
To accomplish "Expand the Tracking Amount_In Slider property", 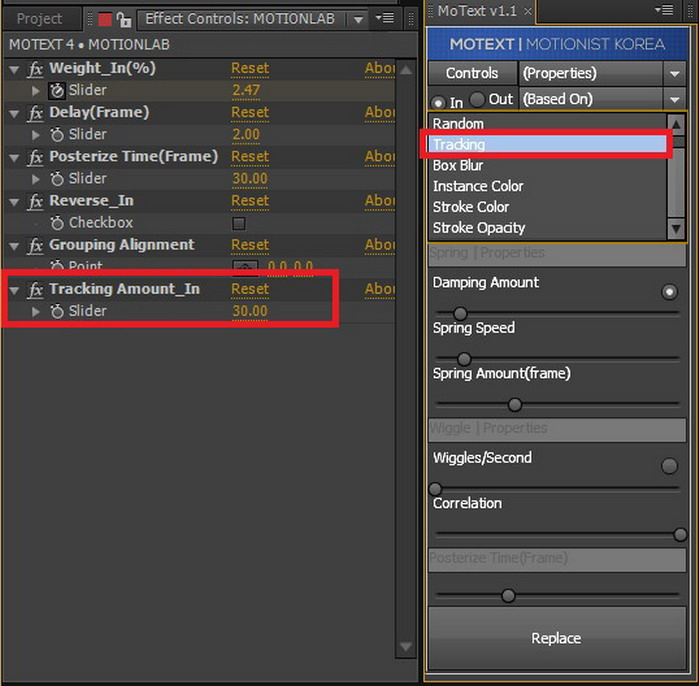I will [36, 311].
